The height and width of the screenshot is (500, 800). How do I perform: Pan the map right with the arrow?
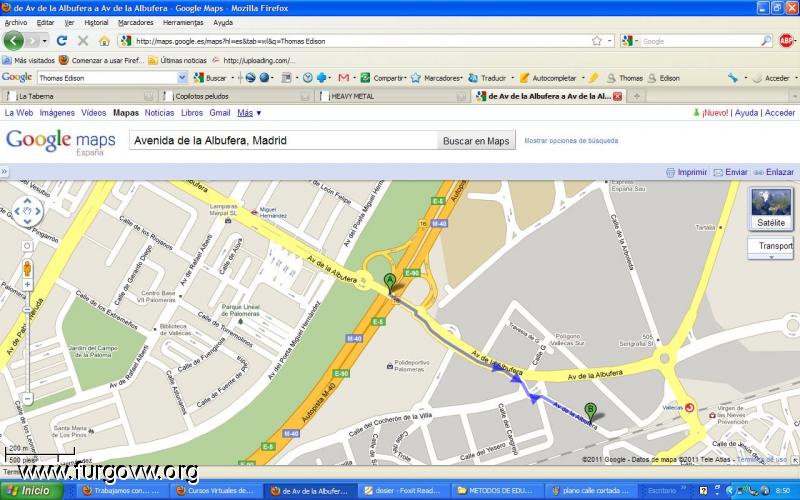tap(38, 211)
